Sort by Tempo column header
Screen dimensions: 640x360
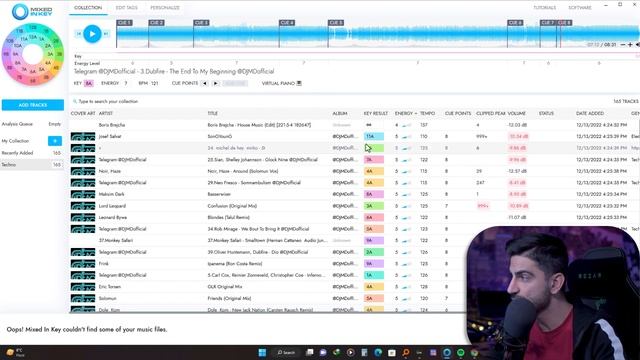(x=427, y=113)
